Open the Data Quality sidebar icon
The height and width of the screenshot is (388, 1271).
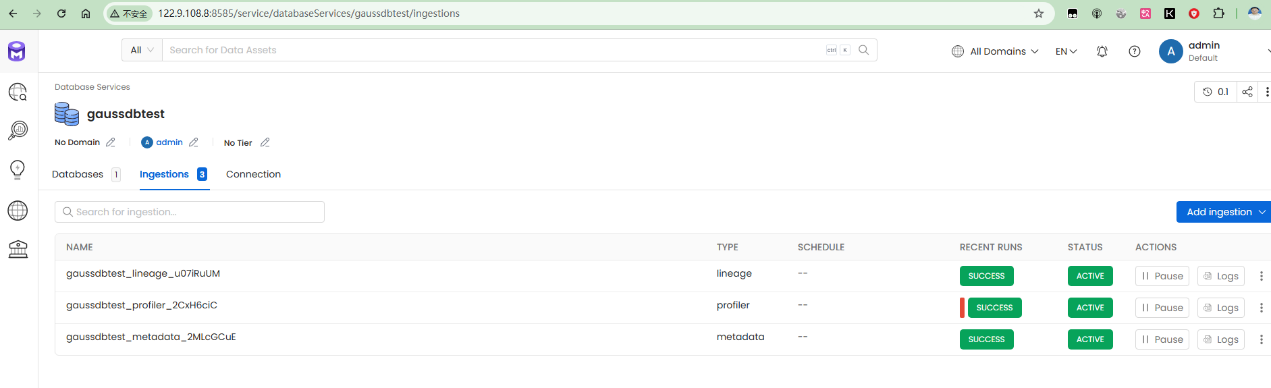coord(18,130)
